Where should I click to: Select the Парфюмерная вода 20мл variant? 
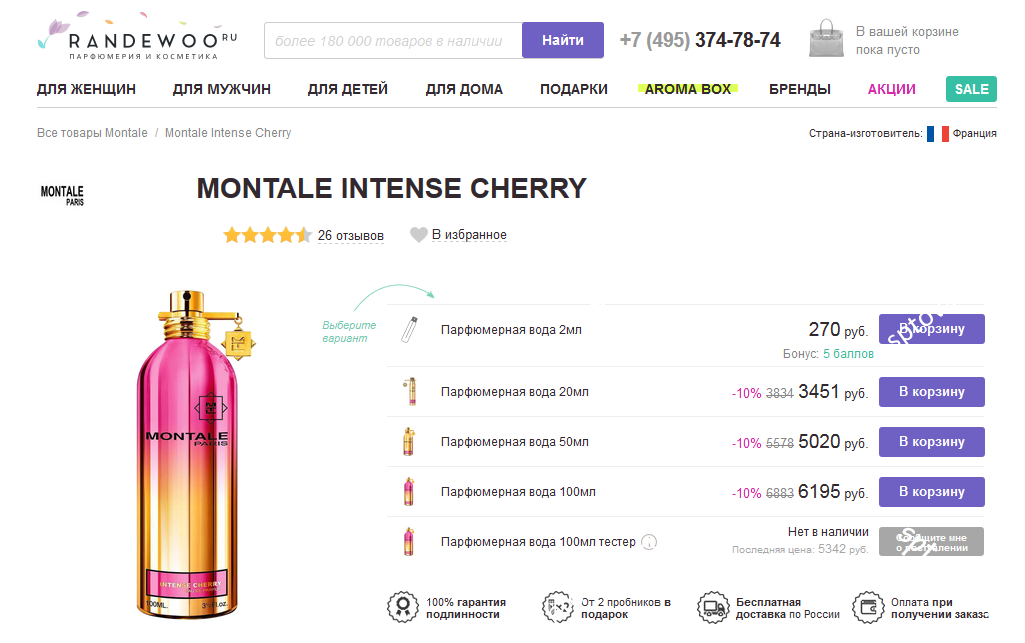[514, 391]
